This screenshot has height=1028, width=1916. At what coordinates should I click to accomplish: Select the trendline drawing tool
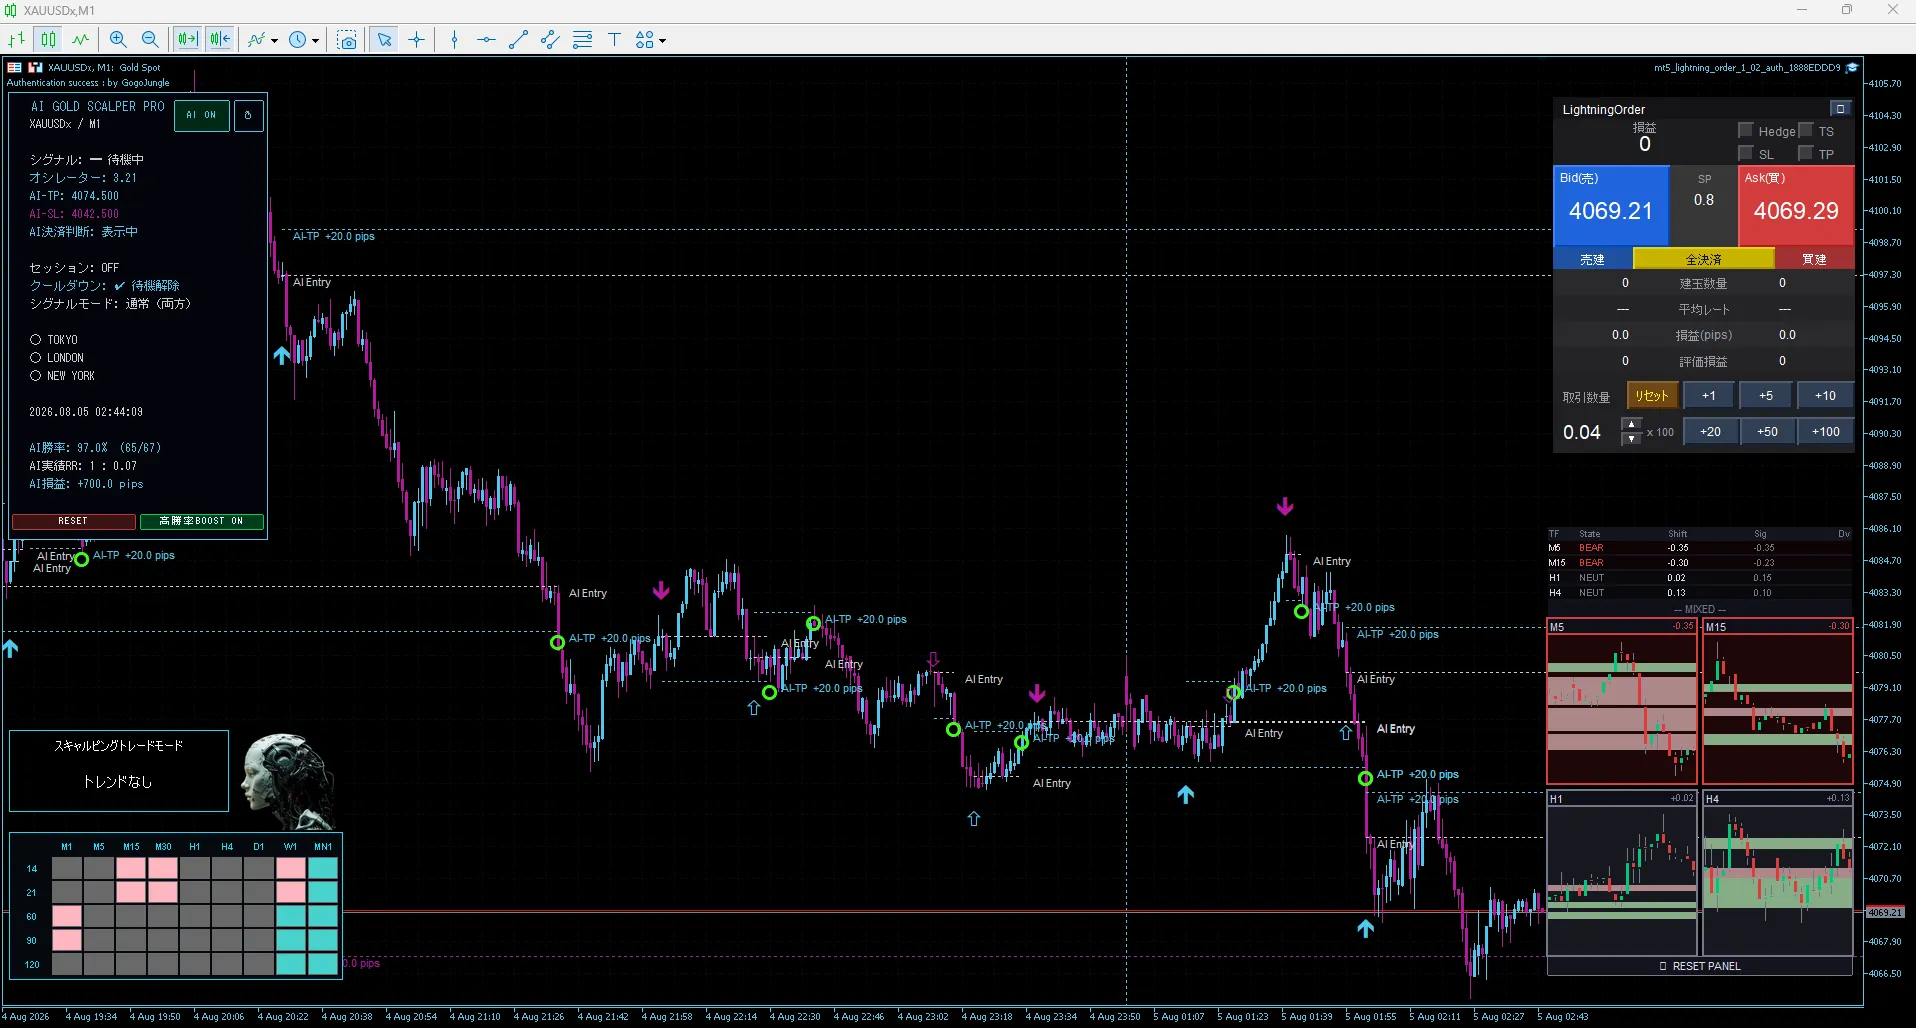[x=518, y=40]
